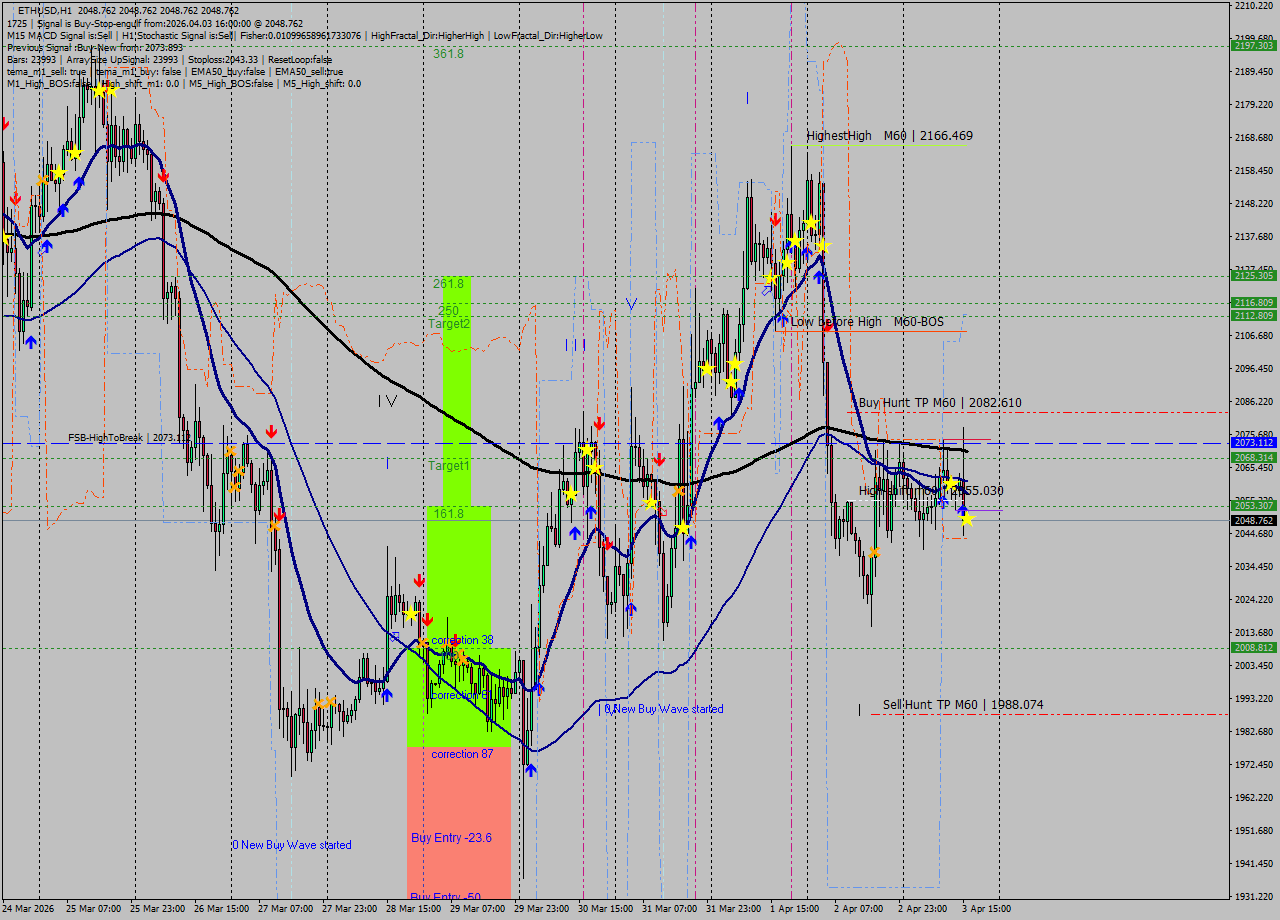Select the blue "V" wave label
Viewport: 1280px width, 920px height.
point(630,302)
